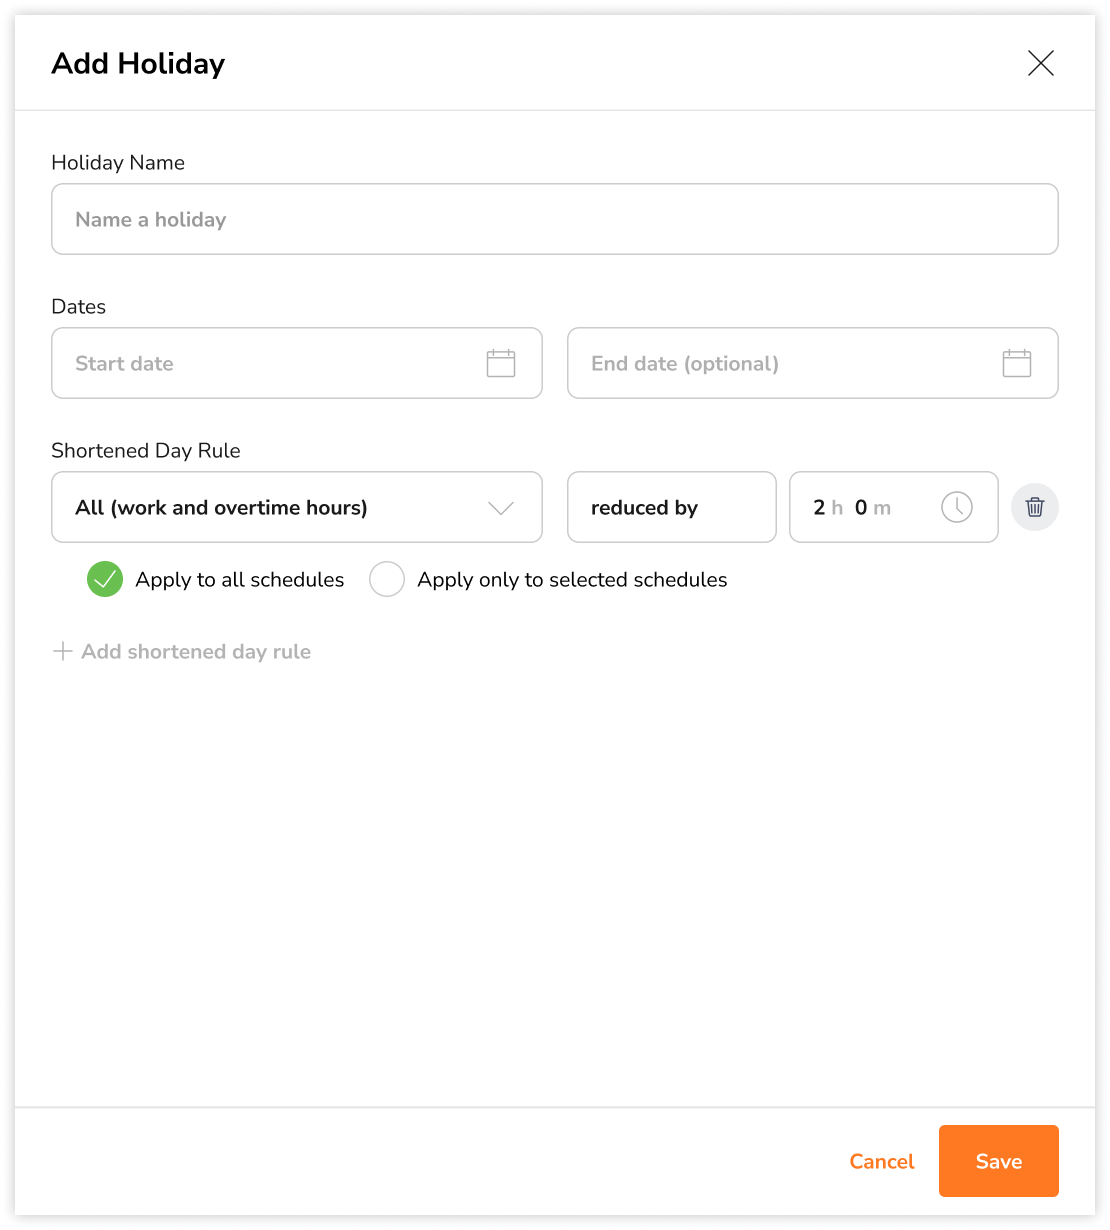Save the new holiday
Viewport: 1110px width, 1230px height.
coord(998,1161)
